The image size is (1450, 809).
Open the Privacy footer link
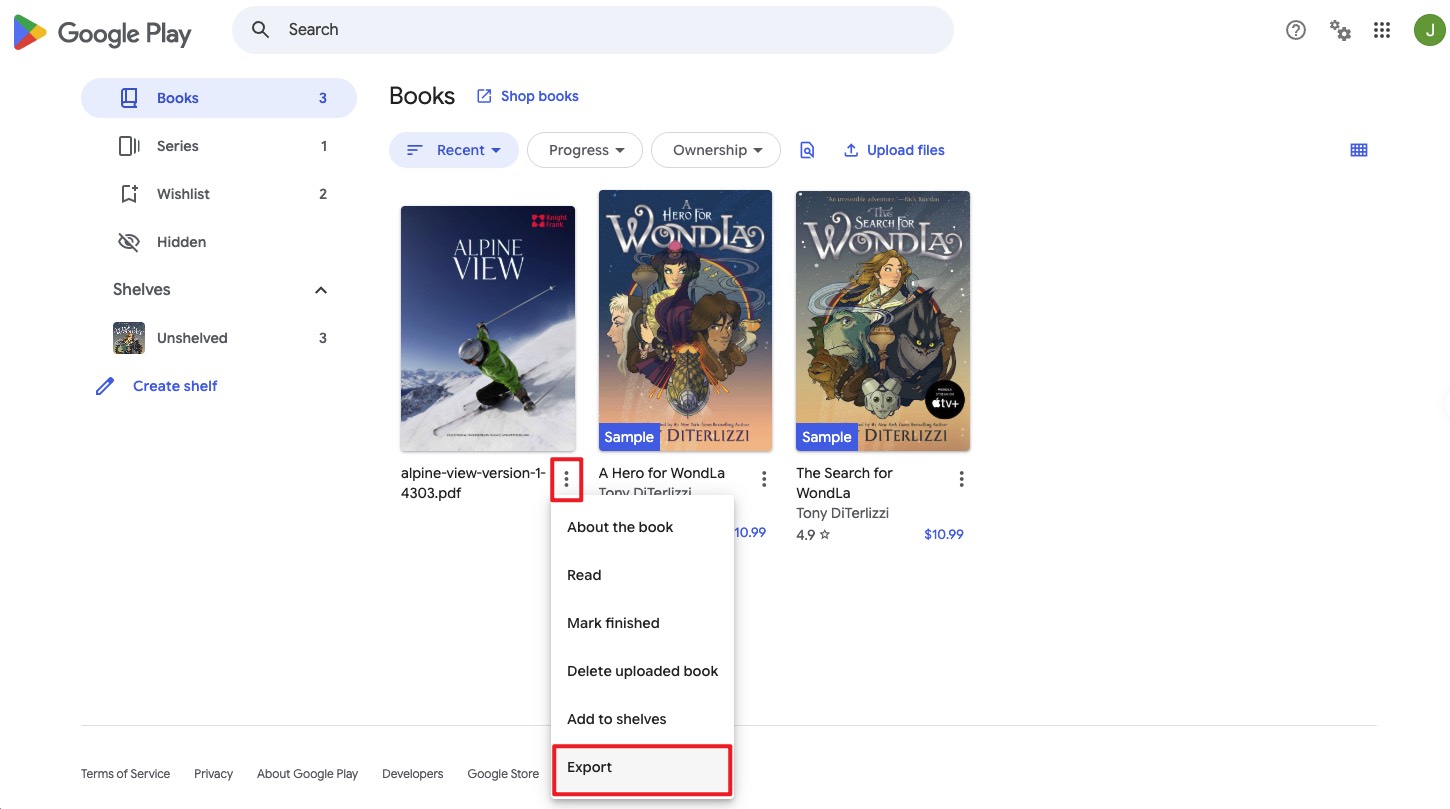213,774
